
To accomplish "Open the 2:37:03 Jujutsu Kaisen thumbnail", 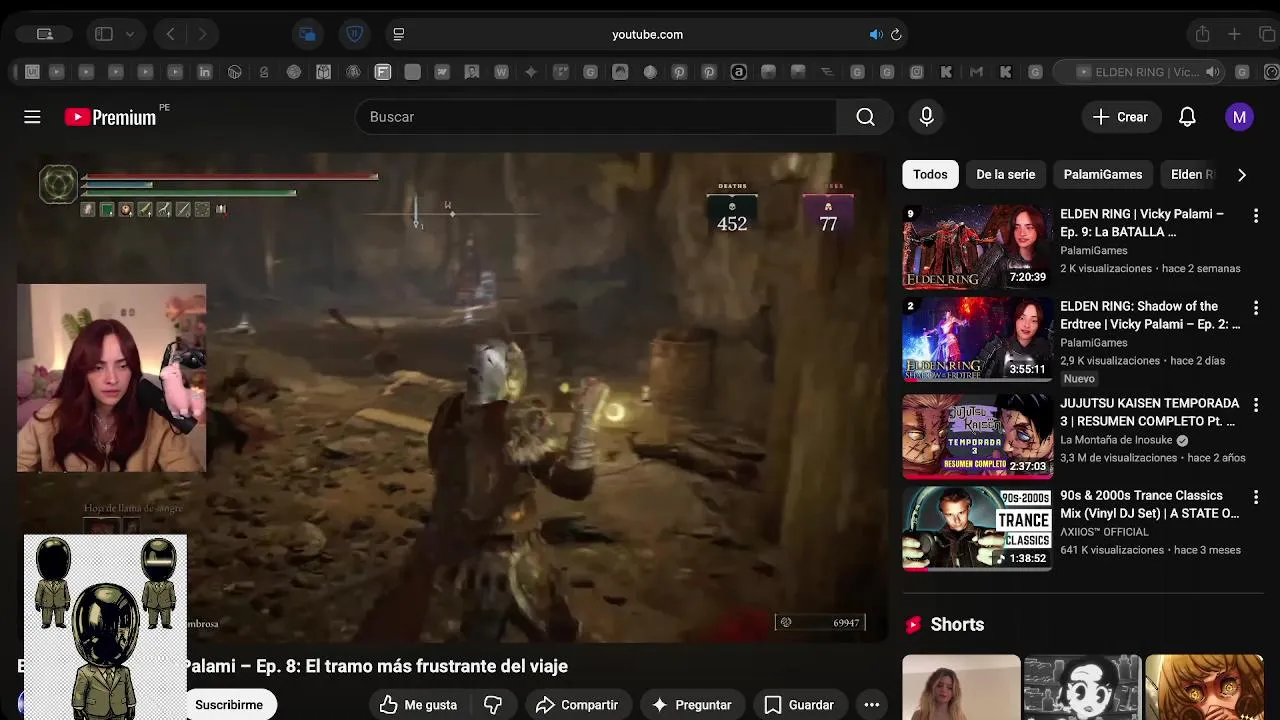I will (x=977, y=436).
